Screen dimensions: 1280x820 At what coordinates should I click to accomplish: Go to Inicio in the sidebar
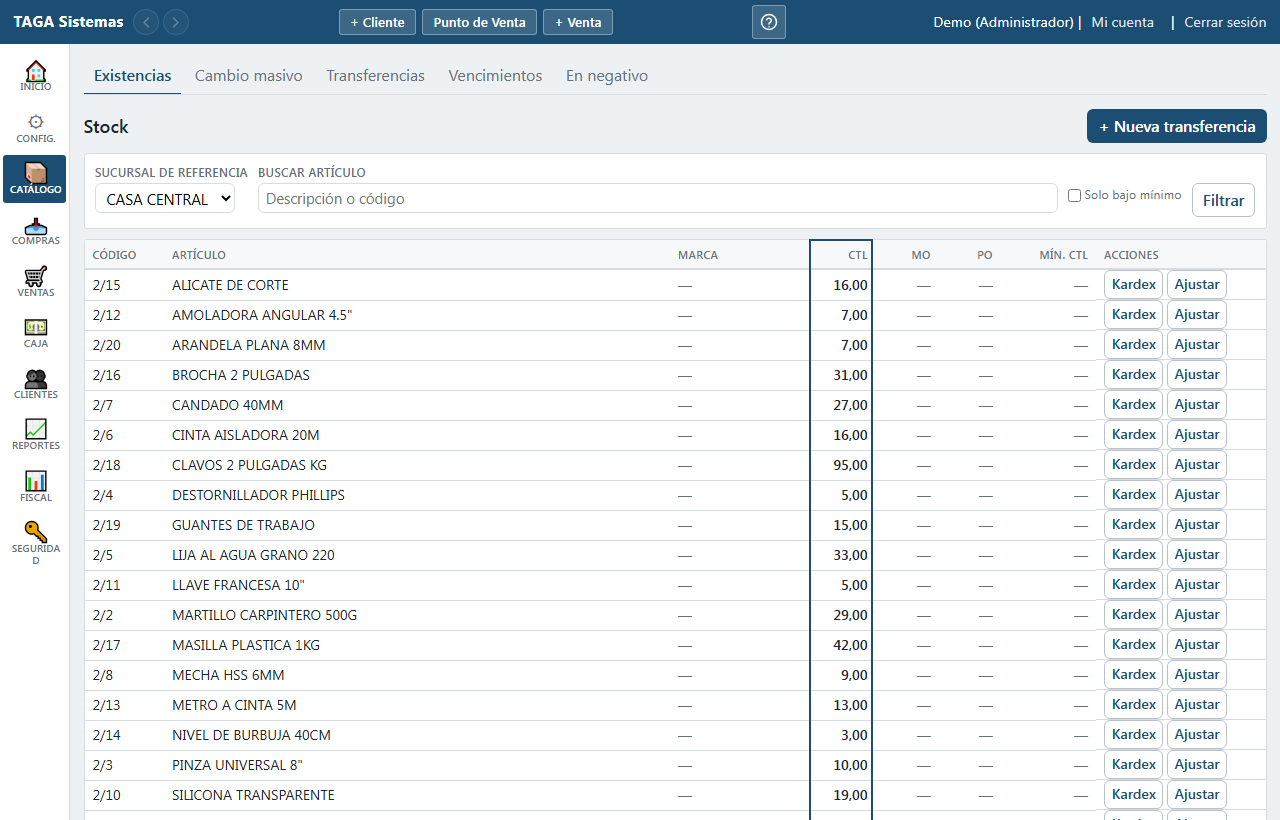(x=35, y=76)
